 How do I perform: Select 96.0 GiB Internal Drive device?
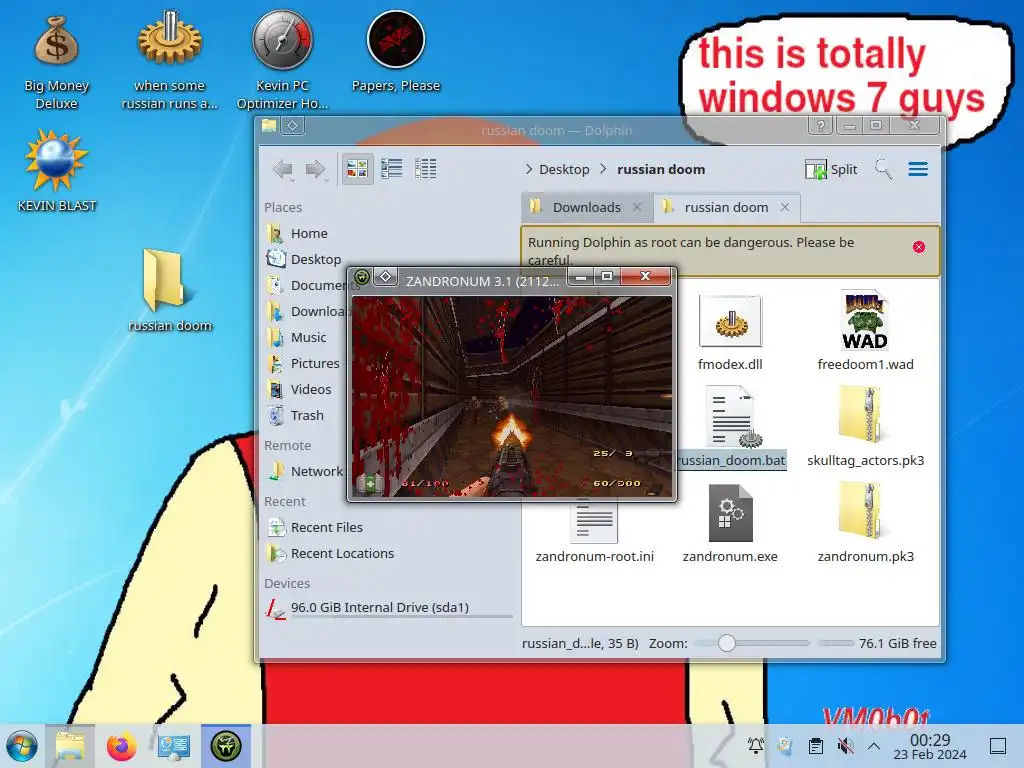[x=389, y=608]
